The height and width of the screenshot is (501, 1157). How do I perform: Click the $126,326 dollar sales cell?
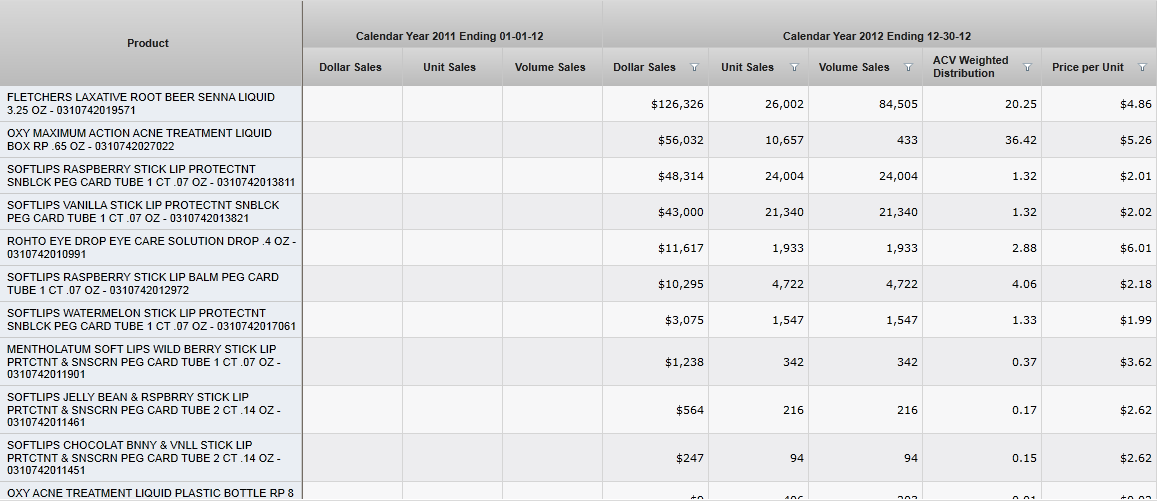pos(677,104)
